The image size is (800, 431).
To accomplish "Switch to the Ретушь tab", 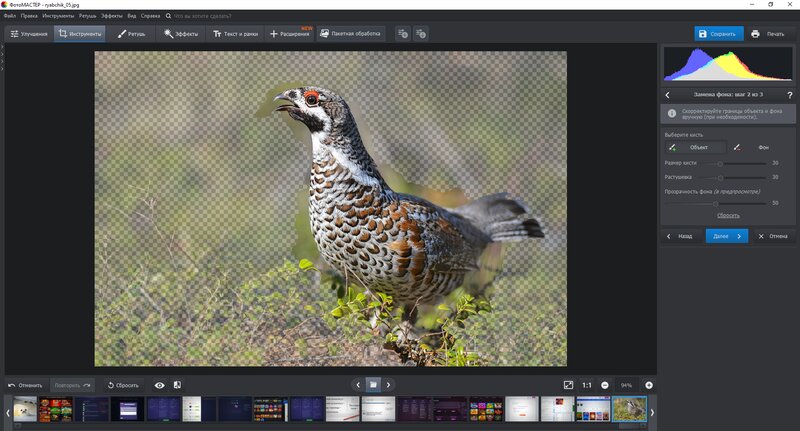I will click(131, 34).
